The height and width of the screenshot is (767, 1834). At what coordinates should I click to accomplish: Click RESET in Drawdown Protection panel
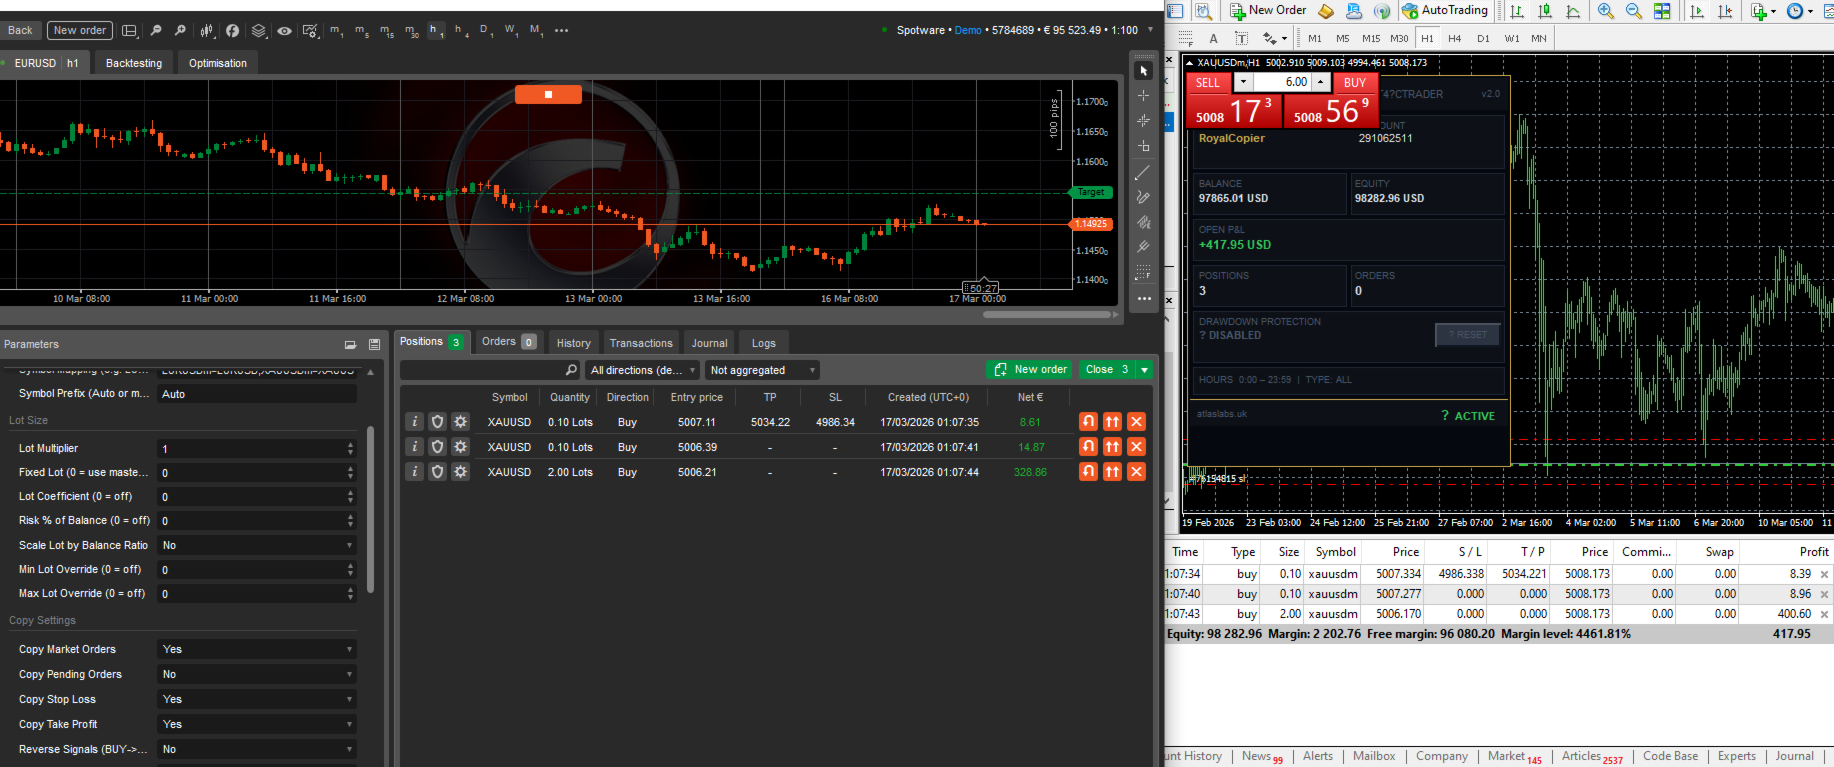coord(1468,335)
